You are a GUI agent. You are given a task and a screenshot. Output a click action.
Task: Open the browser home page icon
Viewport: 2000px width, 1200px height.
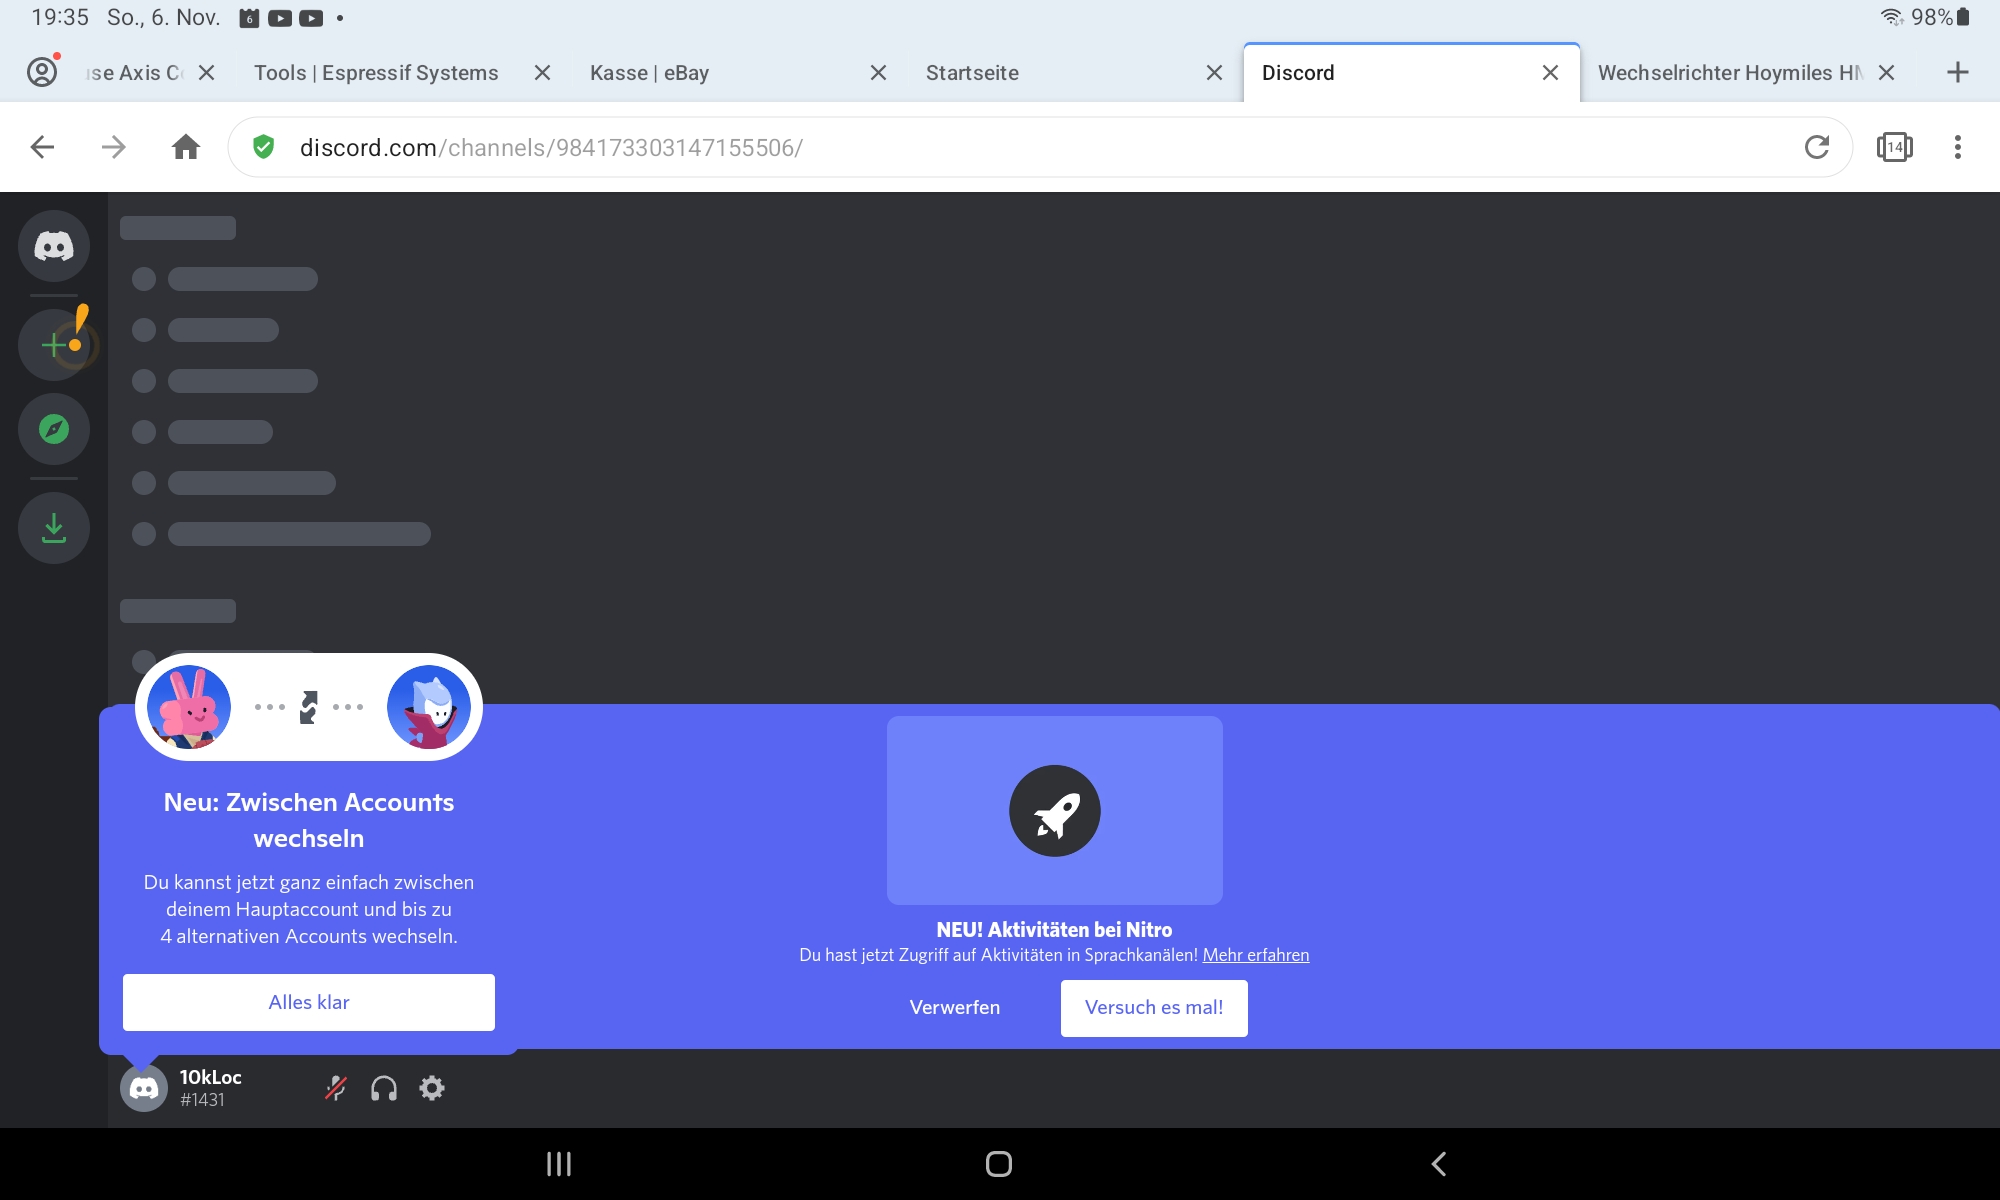(186, 148)
